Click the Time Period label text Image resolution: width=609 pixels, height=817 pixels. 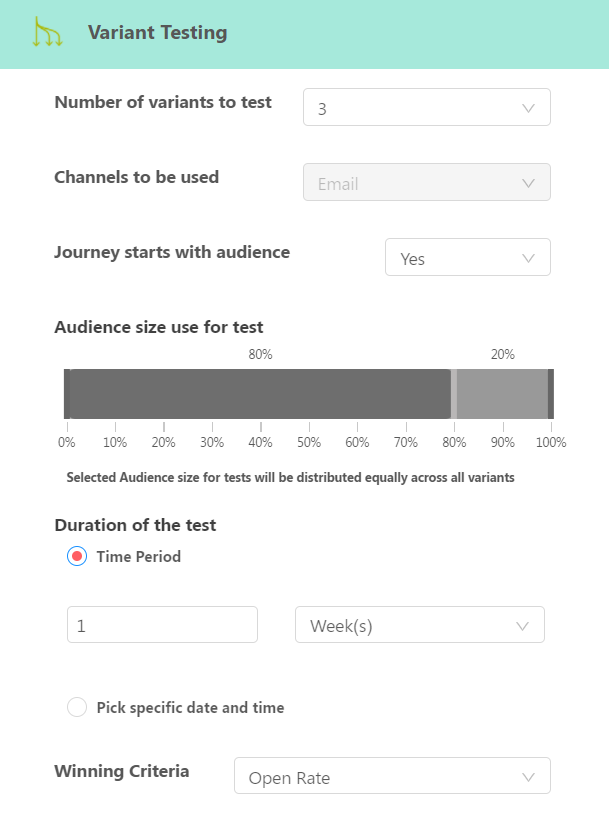[139, 556]
